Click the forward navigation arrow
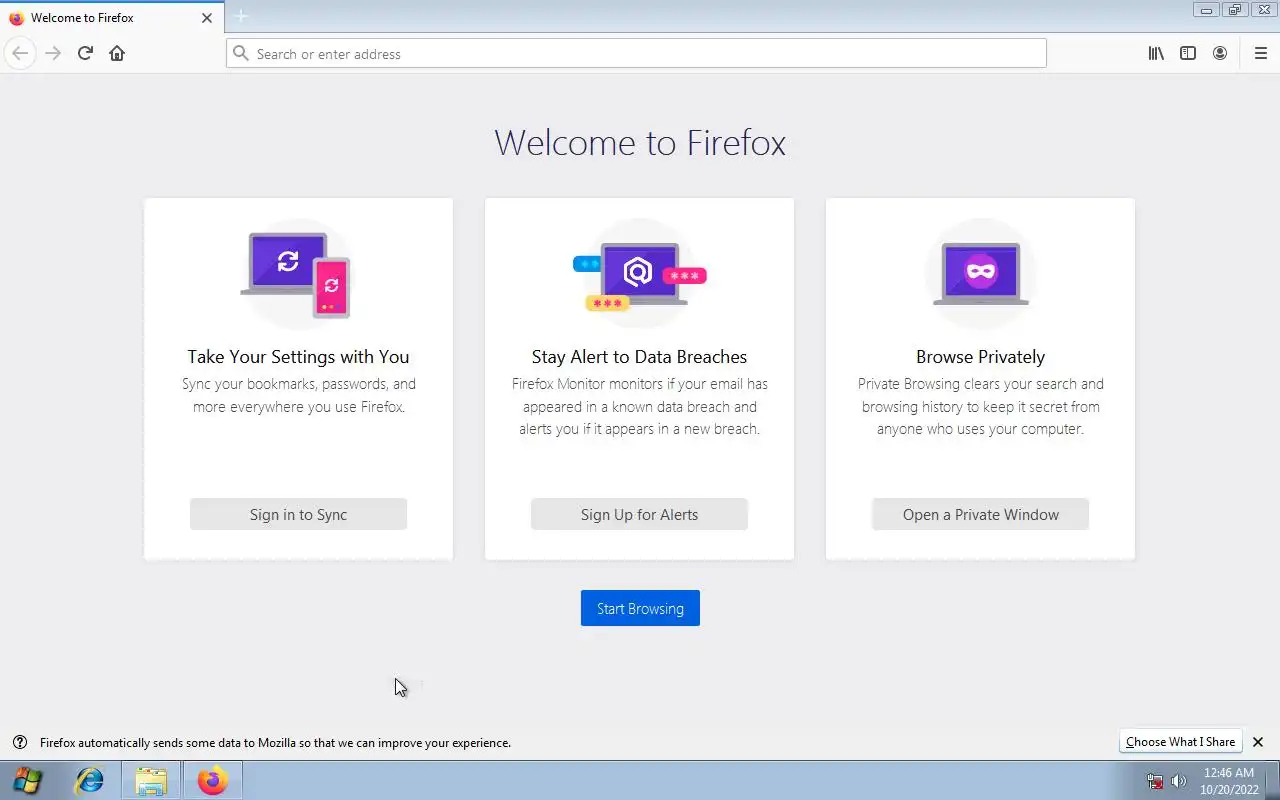 click(53, 53)
